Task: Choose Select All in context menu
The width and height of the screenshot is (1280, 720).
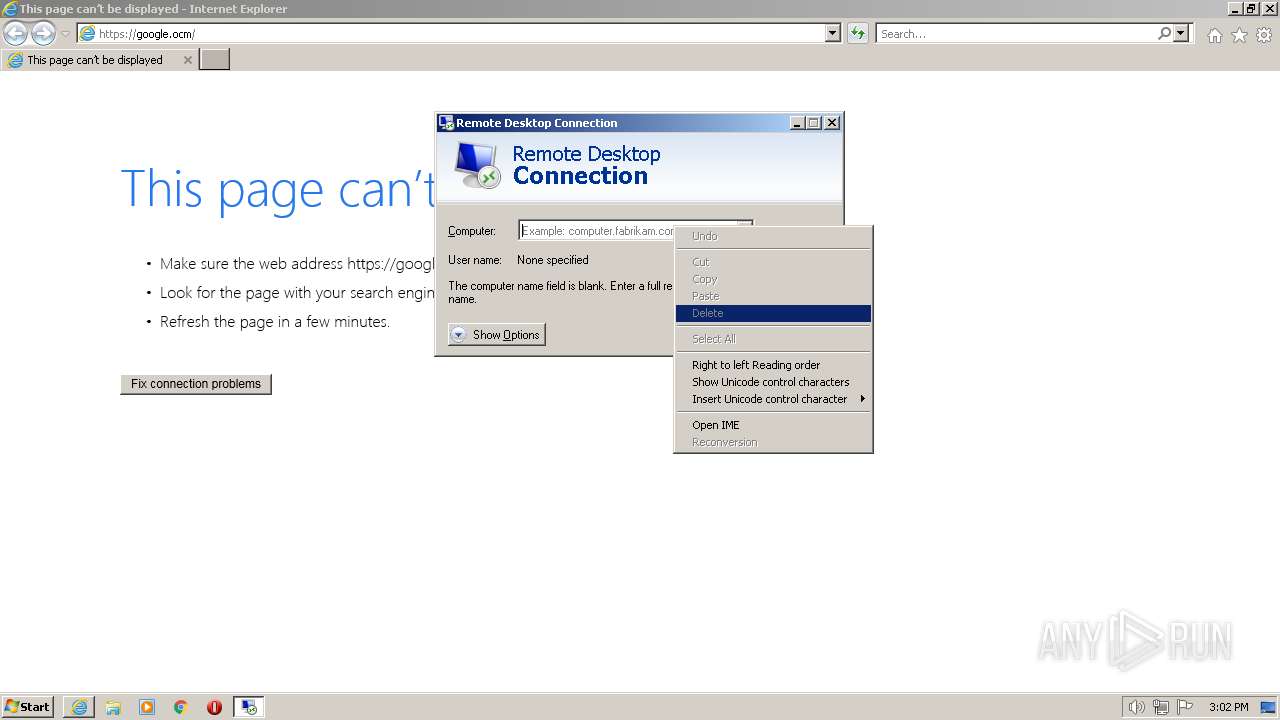Action: (x=773, y=339)
